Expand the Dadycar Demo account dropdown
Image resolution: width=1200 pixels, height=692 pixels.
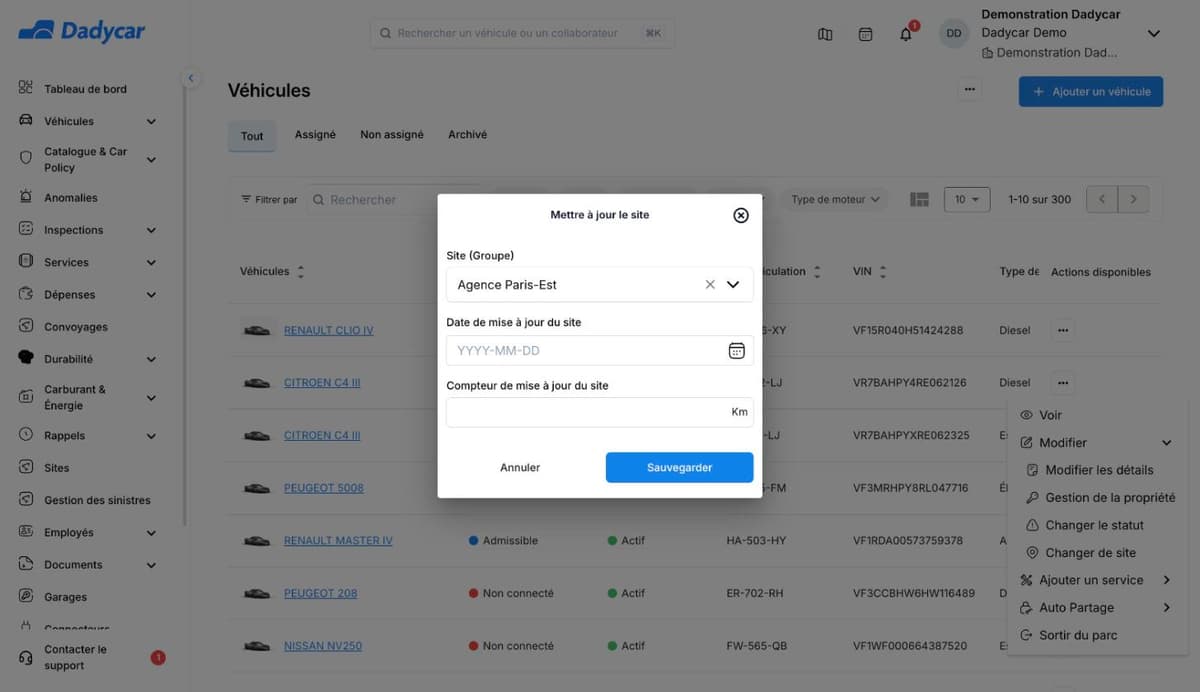tap(1153, 33)
